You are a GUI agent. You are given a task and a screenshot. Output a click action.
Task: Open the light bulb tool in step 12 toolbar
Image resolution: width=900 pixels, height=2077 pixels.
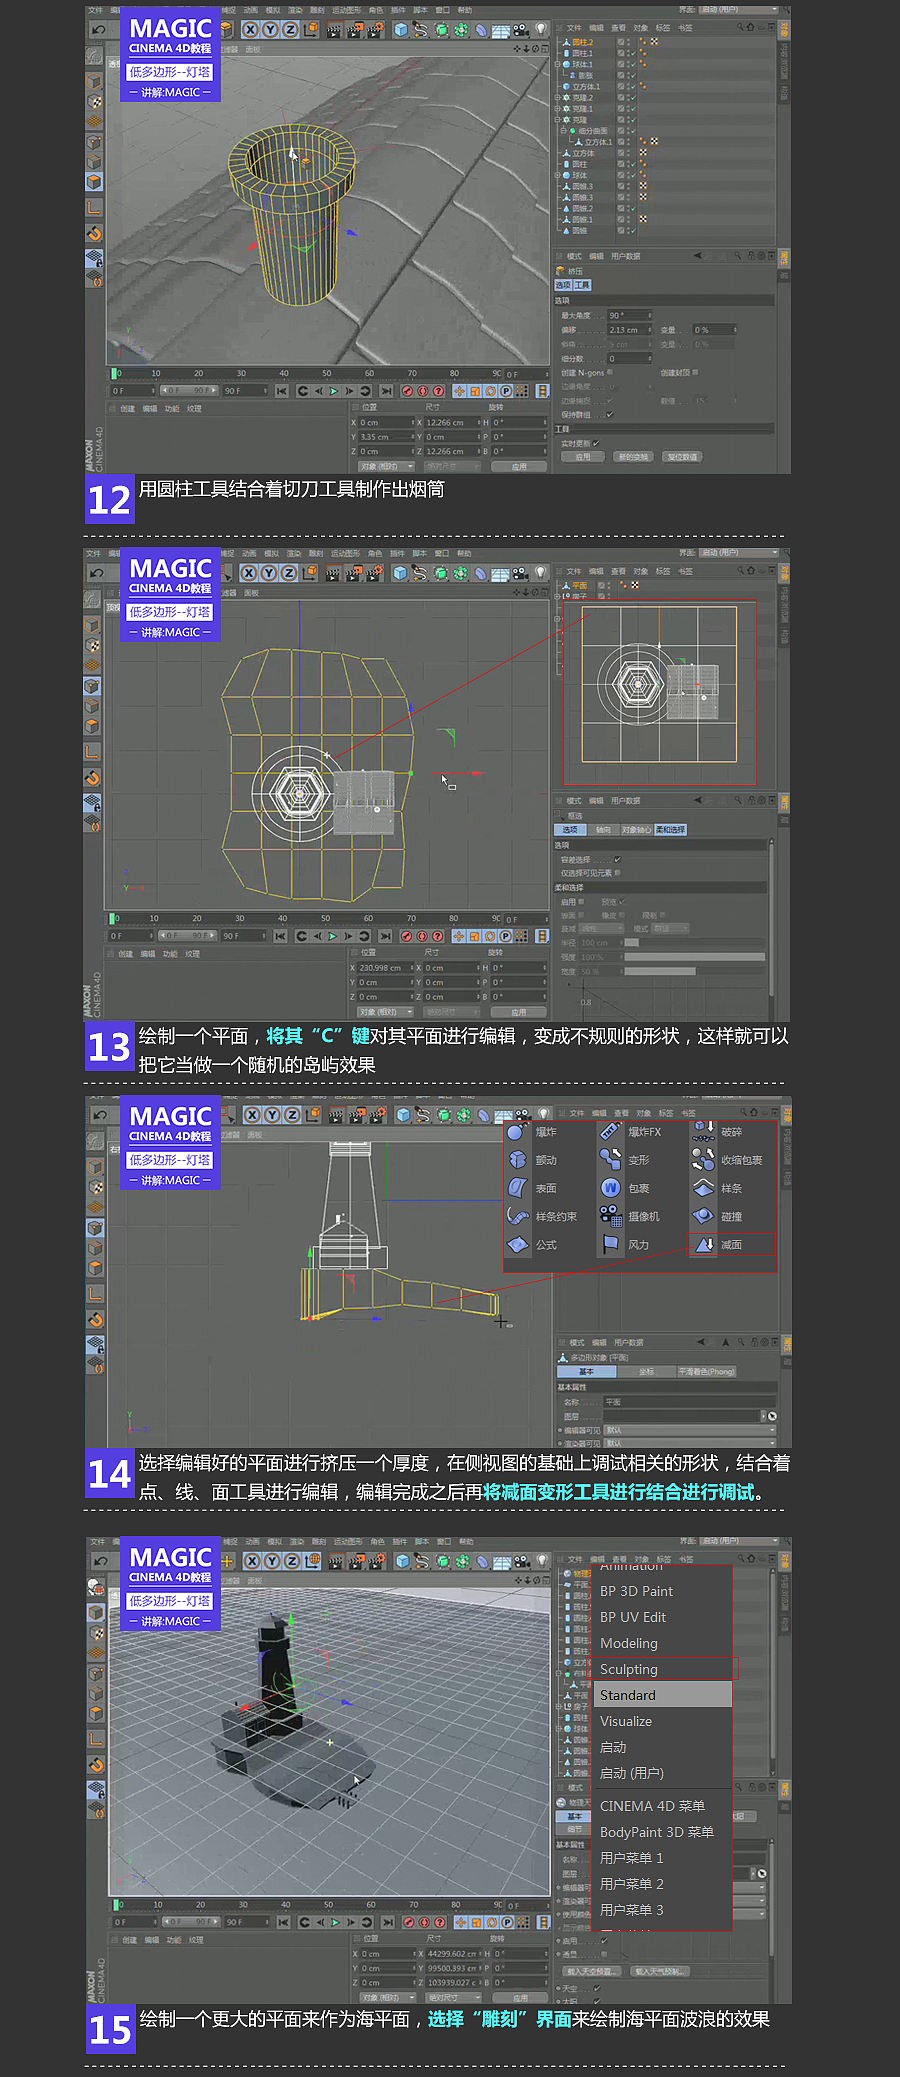click(x=541, y=30)
